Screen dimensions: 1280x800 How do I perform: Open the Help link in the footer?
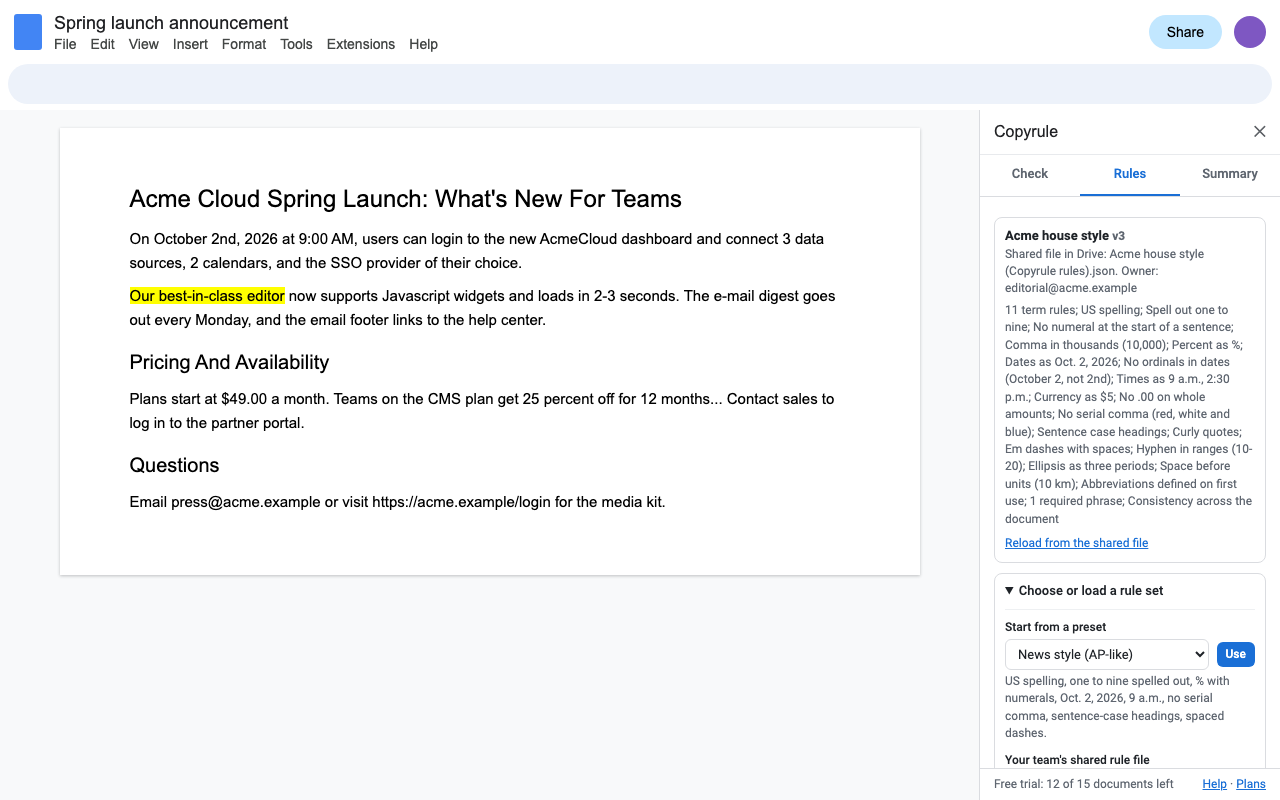pos(1214,784)
